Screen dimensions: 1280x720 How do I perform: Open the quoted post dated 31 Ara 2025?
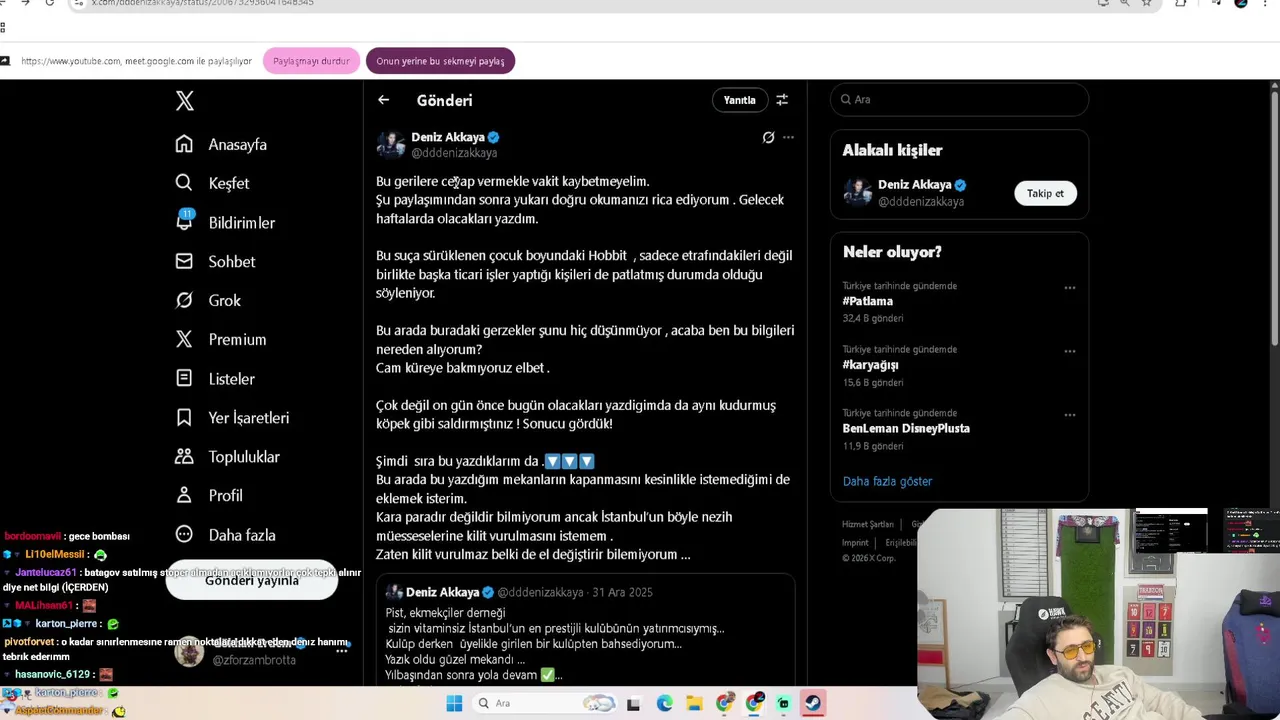[x=585, y=630]
